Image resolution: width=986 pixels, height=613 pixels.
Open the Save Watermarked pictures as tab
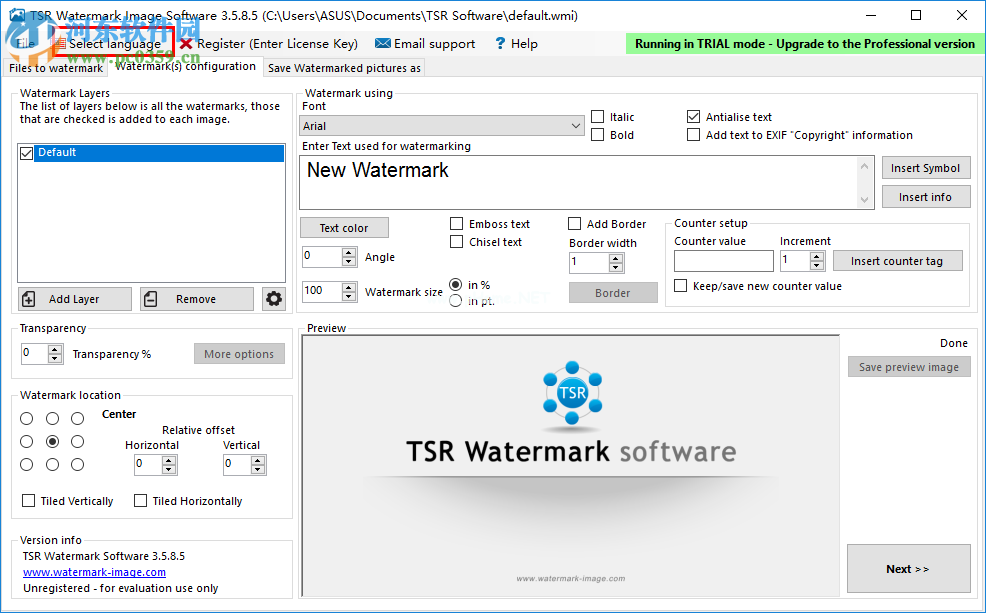(343, 67)
